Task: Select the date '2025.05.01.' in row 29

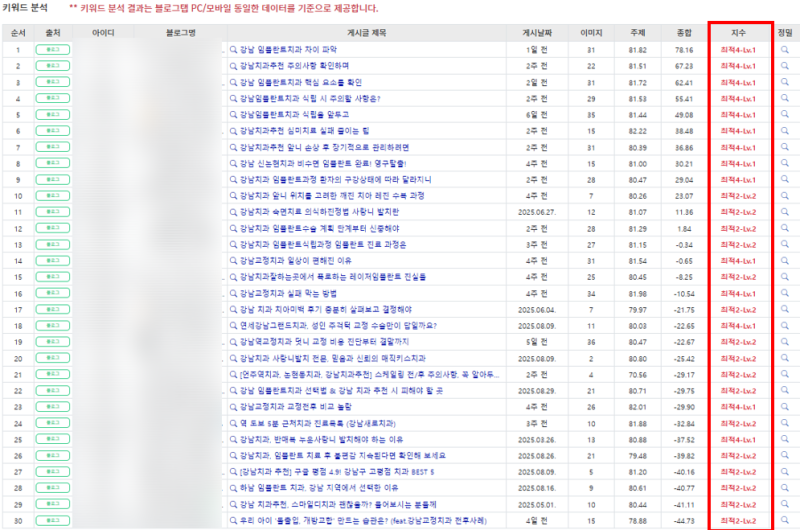Action: 537,504
